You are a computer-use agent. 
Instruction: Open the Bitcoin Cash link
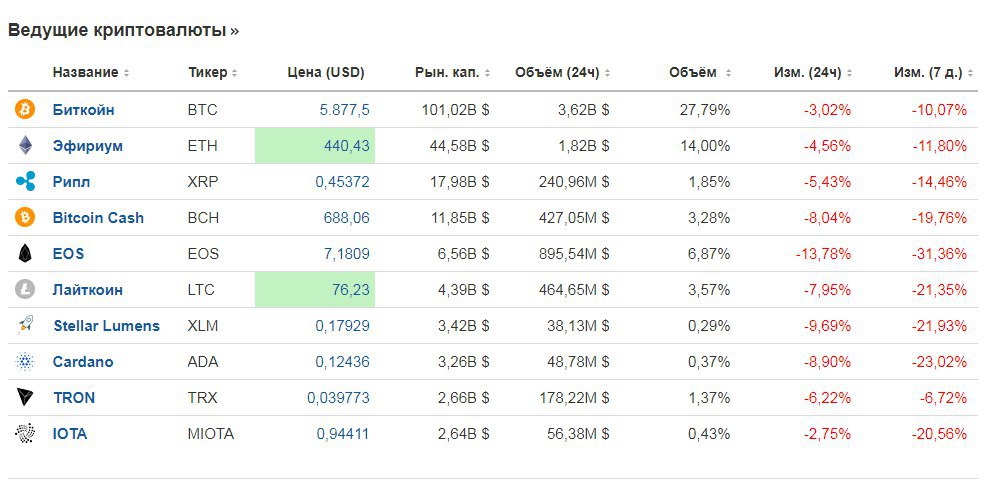pos(98,218)
